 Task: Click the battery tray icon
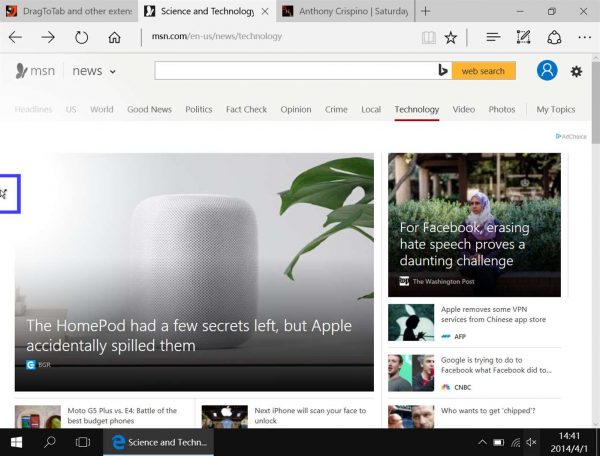[x=498, y=443]
